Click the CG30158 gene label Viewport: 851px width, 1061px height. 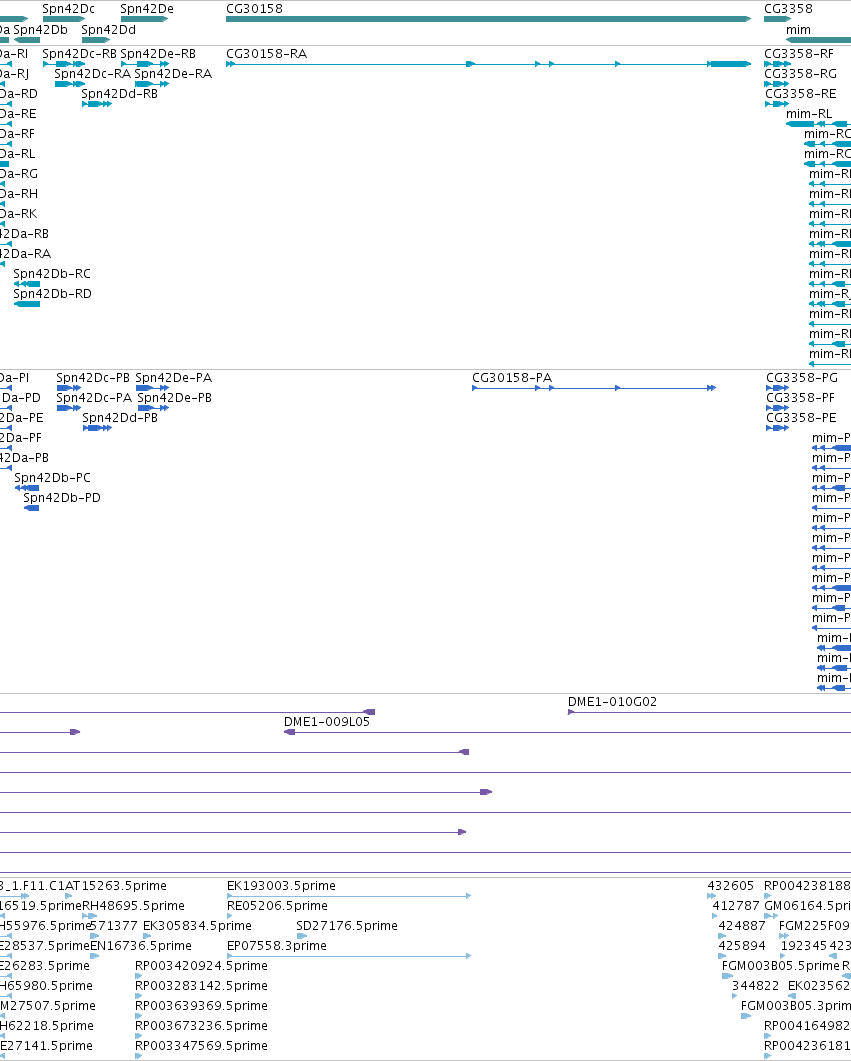[254, 9]
